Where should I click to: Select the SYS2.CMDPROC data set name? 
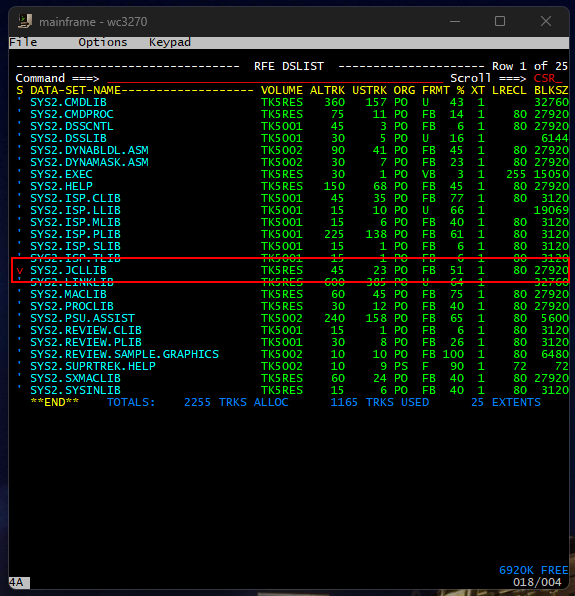[72, 114]
